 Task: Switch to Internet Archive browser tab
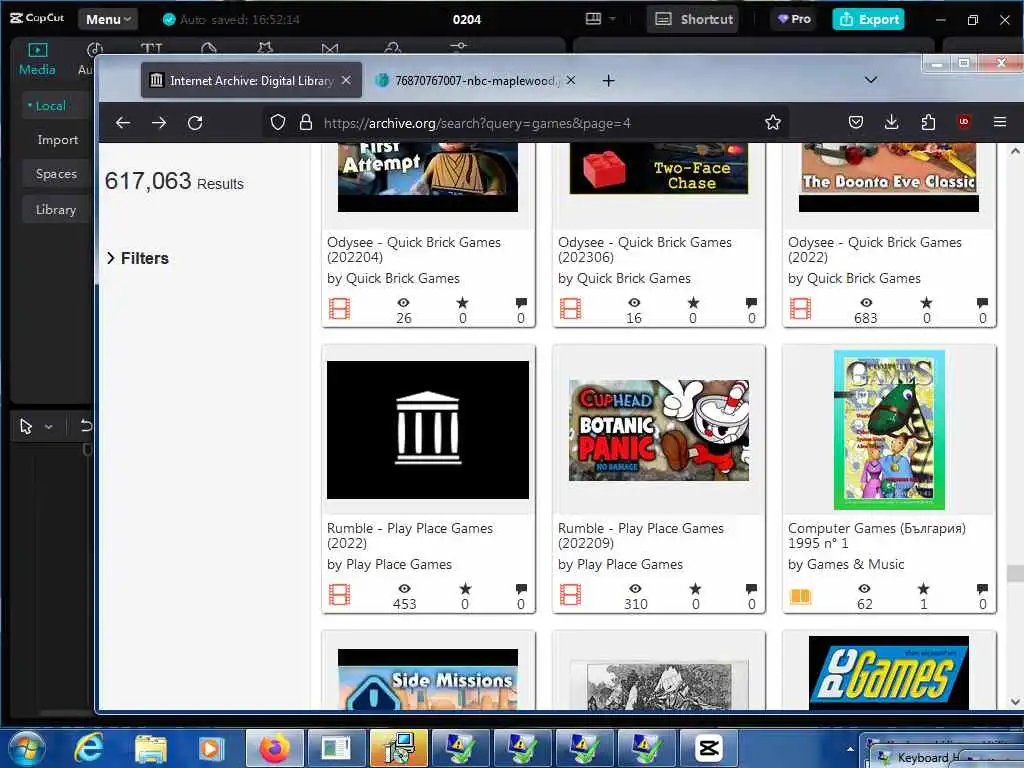click(x=251, y=80)
